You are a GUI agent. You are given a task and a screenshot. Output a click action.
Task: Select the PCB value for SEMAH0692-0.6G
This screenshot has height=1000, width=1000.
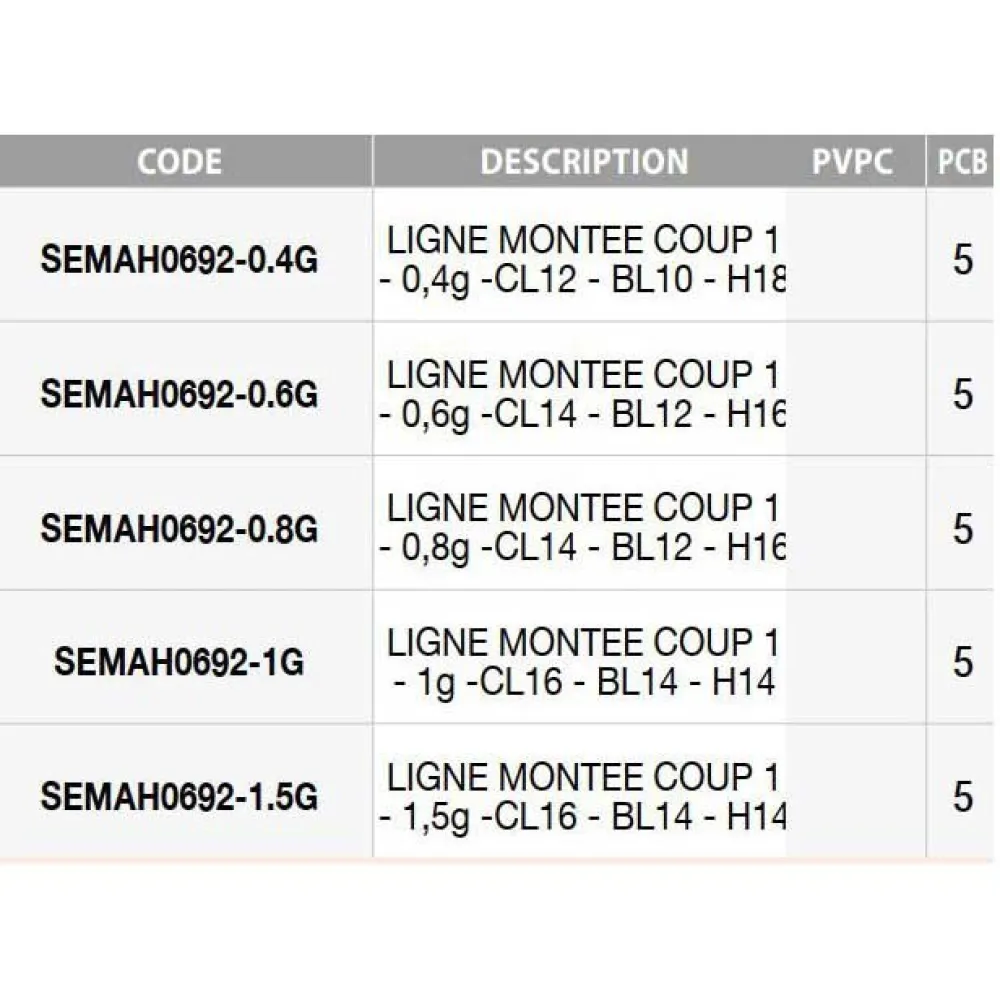962,394
